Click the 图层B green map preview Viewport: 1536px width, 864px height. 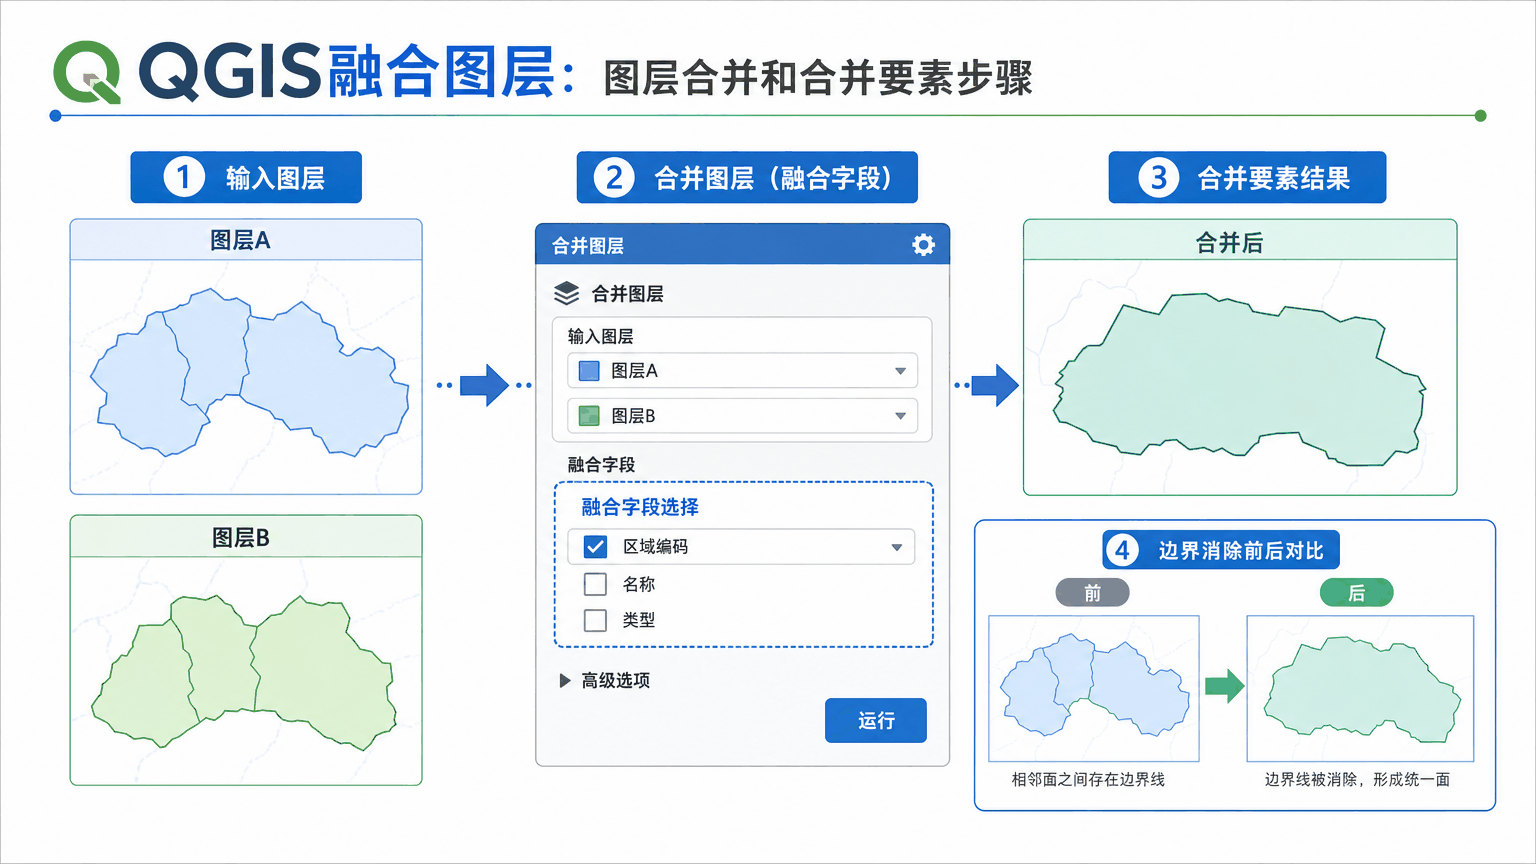(x=246, y=670)
